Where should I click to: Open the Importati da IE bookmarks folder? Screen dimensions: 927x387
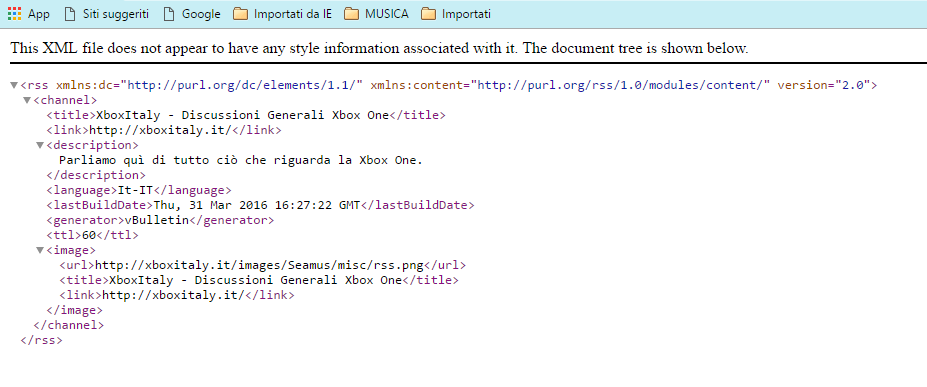(282, 14)
